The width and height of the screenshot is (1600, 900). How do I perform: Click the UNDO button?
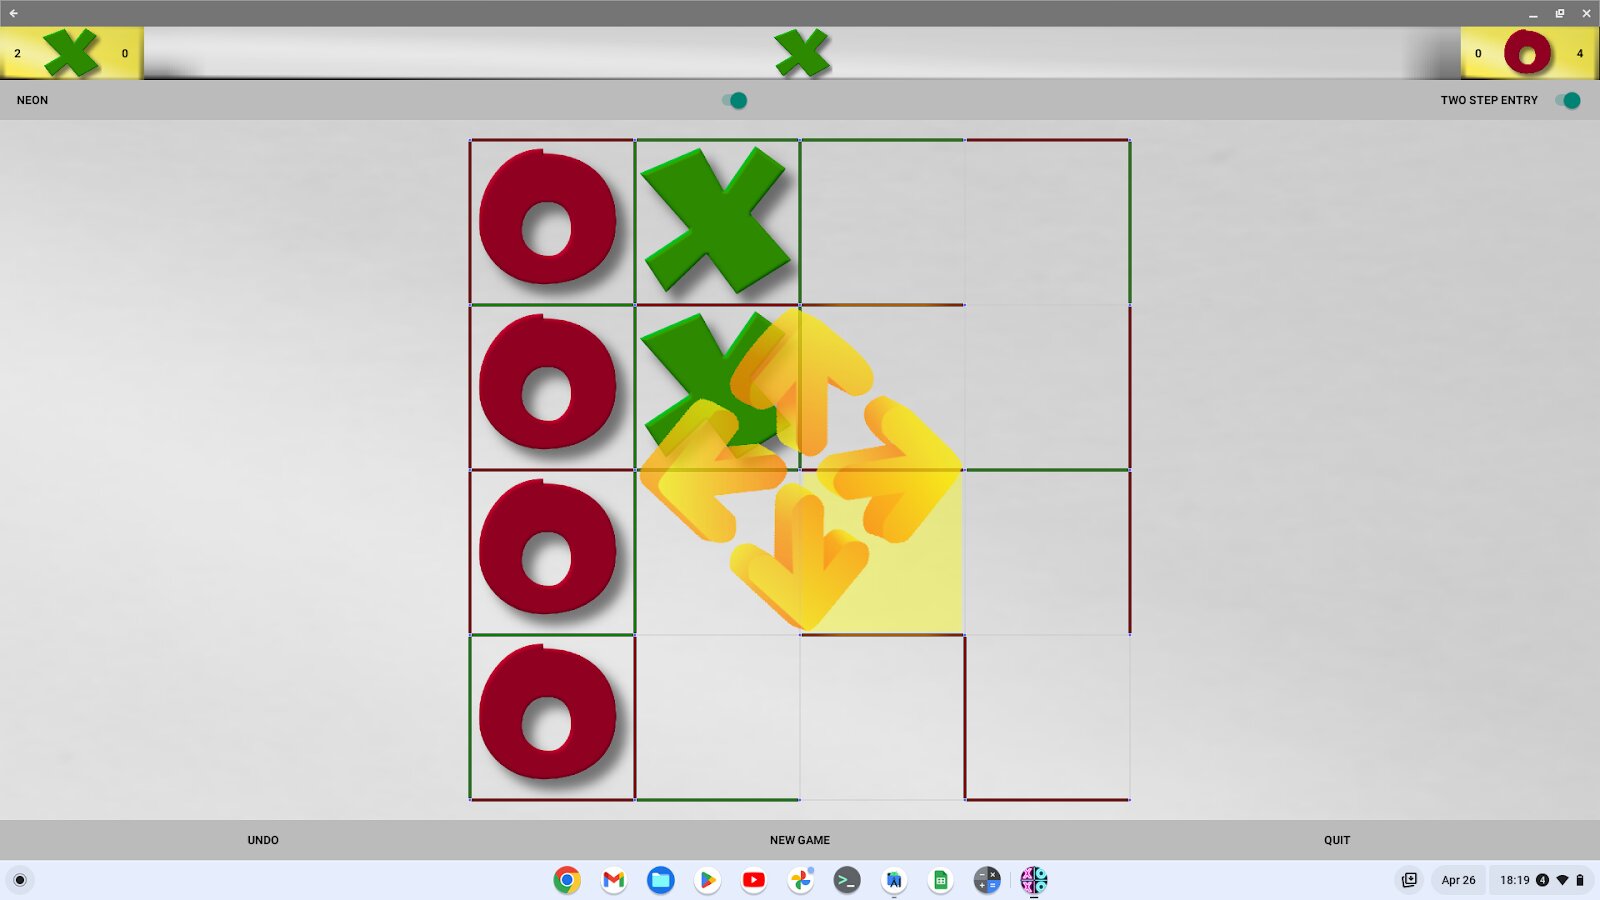pyautogui.click(x=263, y=840)
